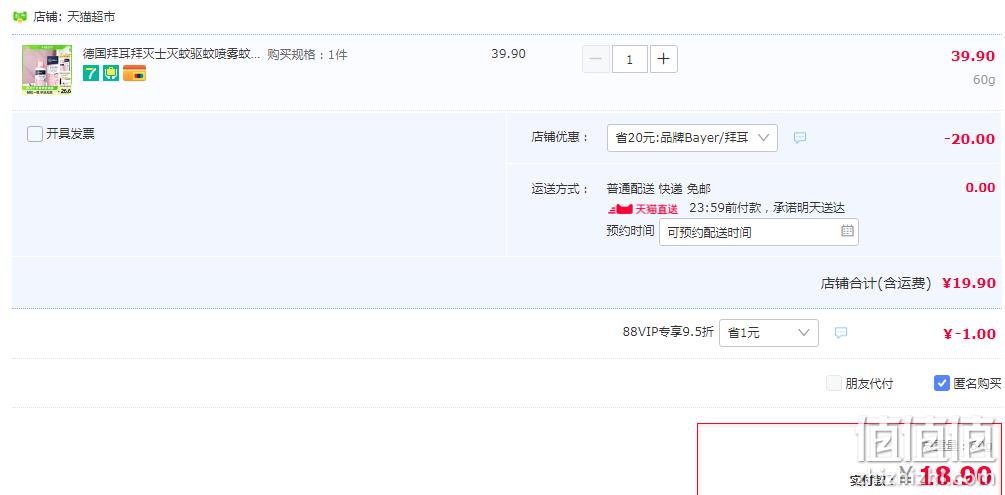Click the green shield guarantee badge icon

(x=111, y=73)
